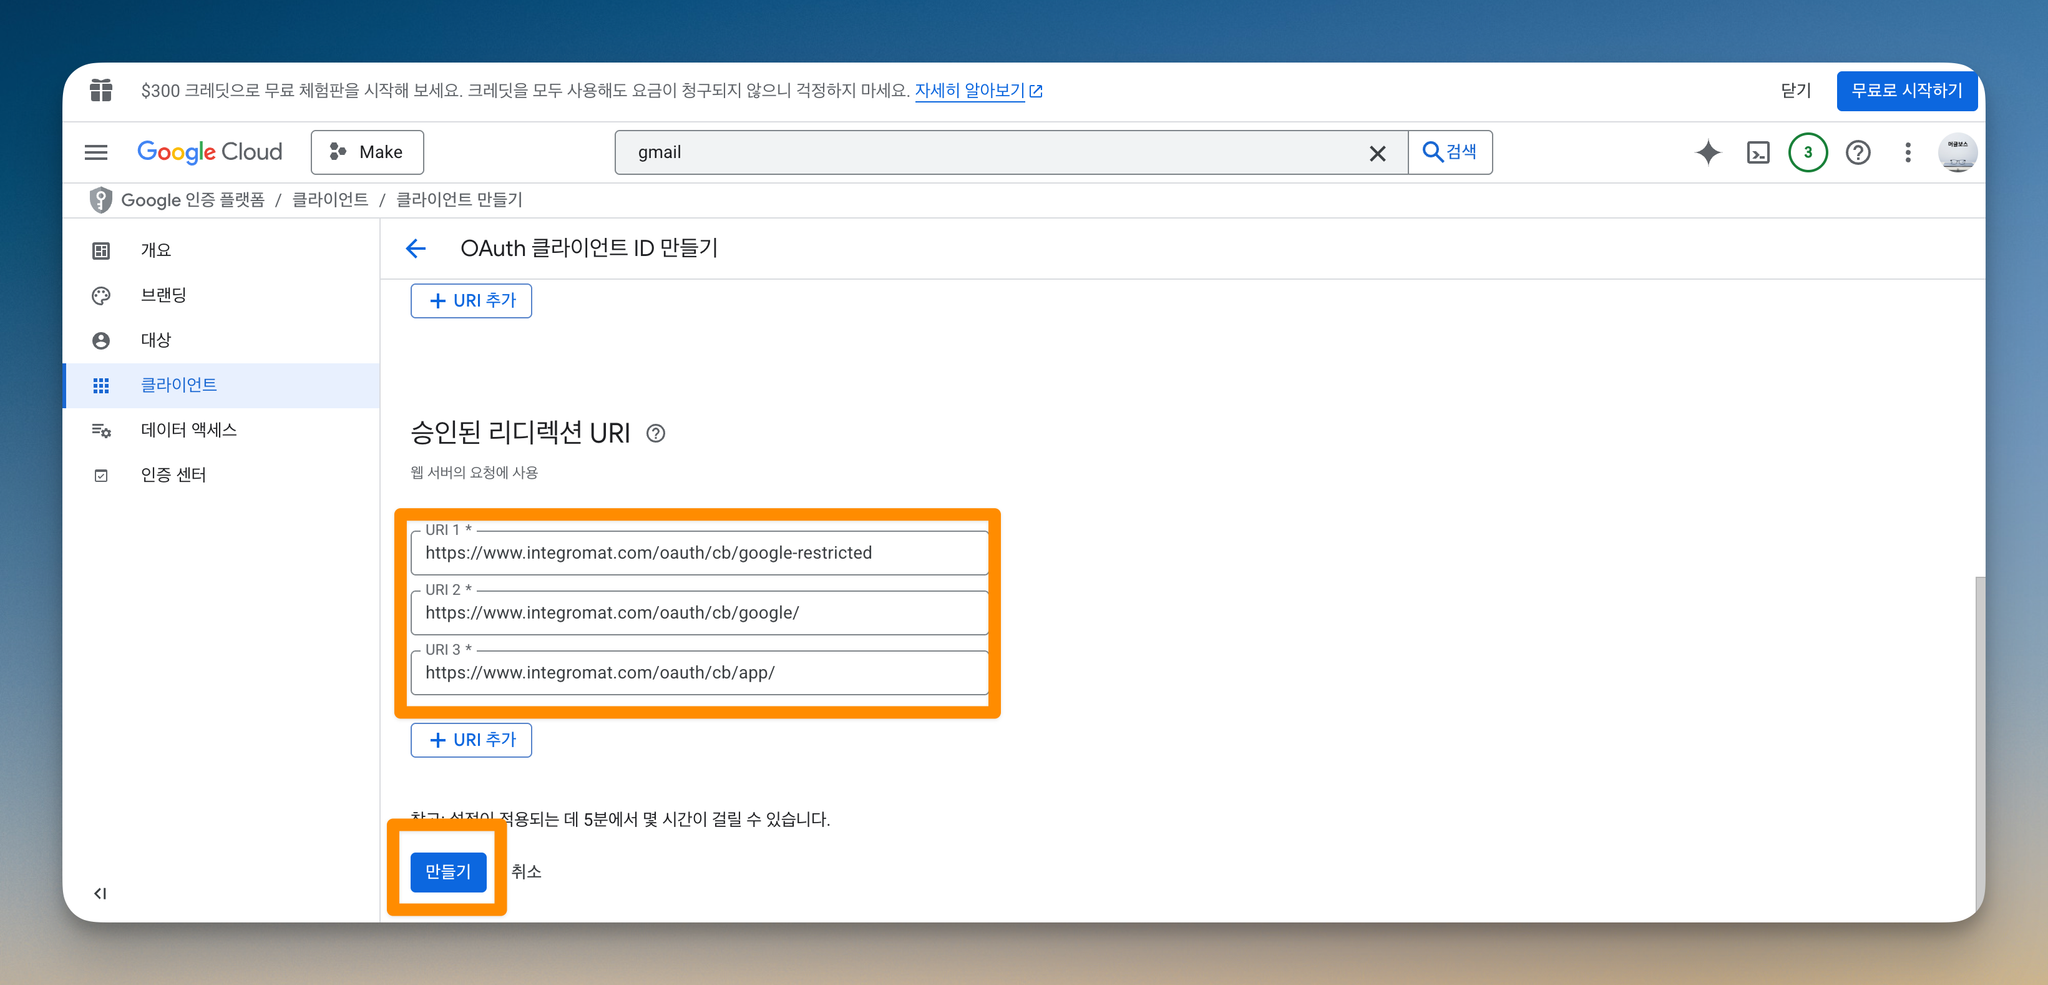Open notifications badge showing 3
2048x985 pixels.
click(1808, 152)
